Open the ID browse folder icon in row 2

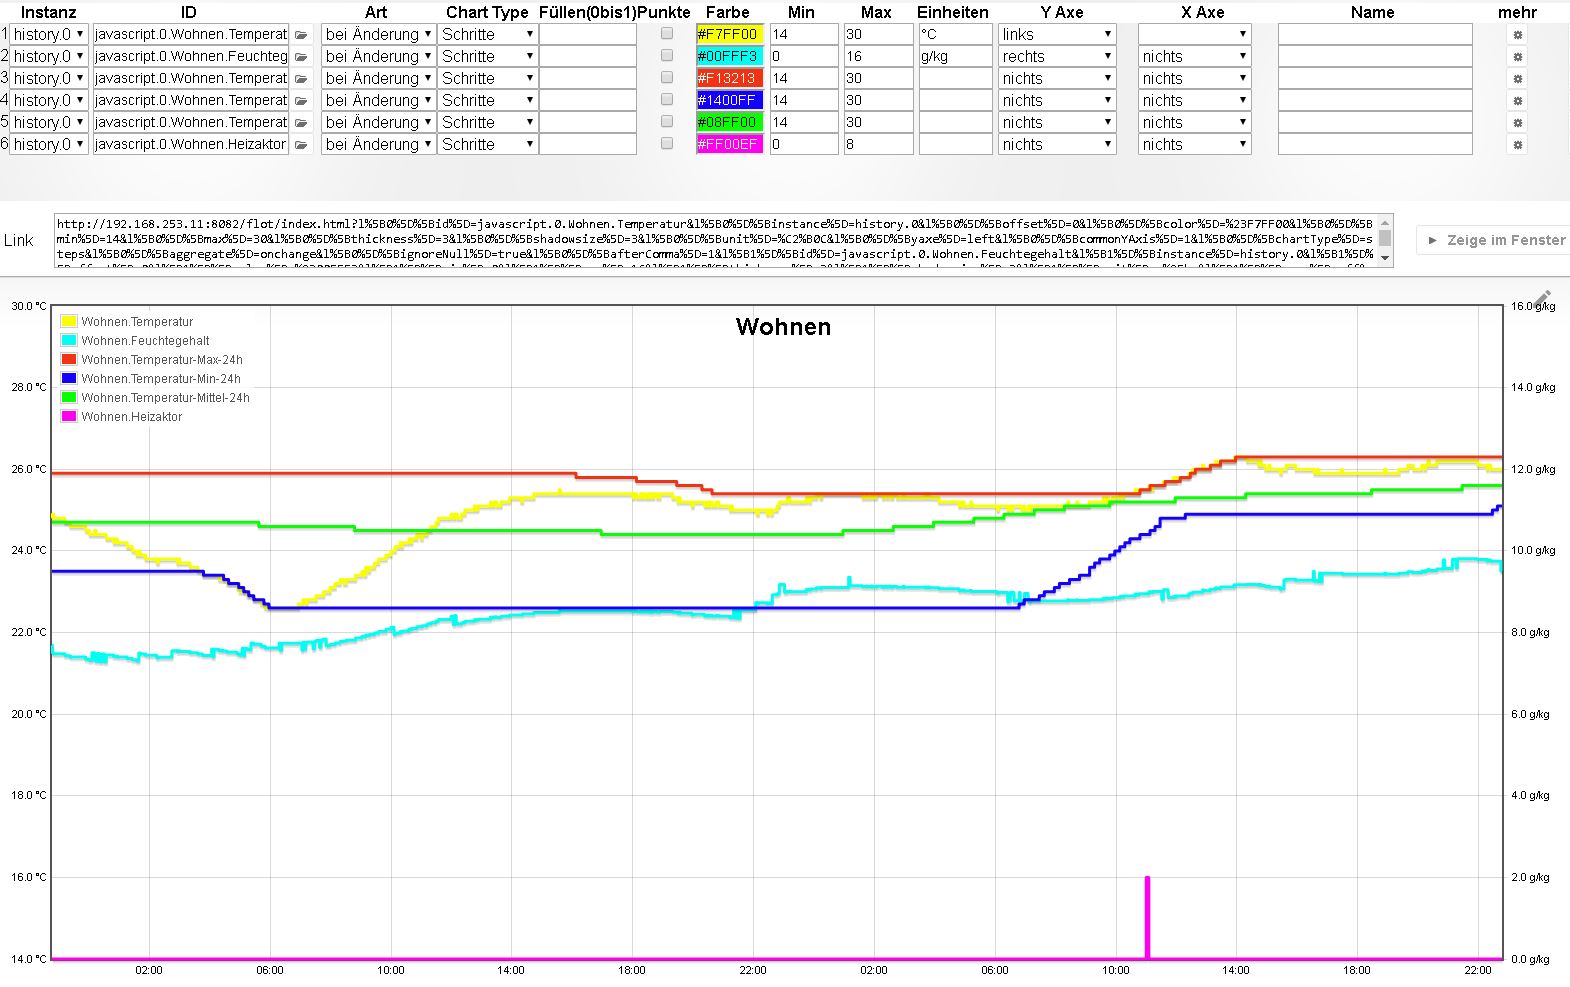(301, 57)
